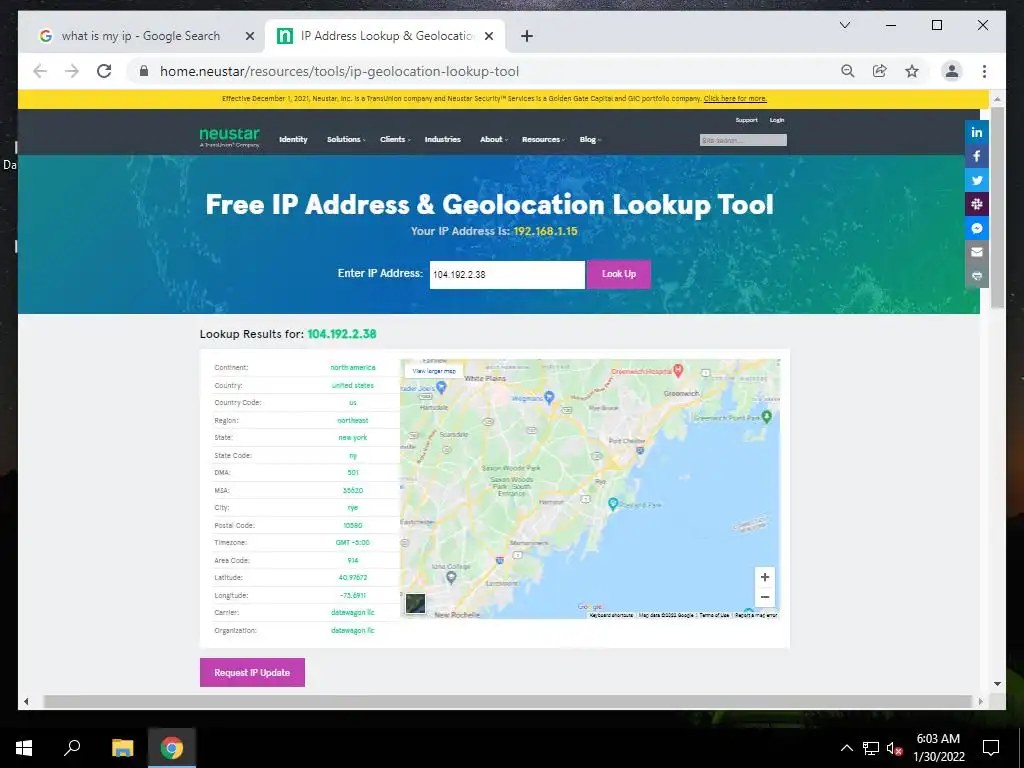Click the Greenwich Hospital map pin
The height and width of the screenshot is (768, 1024).
678,370
